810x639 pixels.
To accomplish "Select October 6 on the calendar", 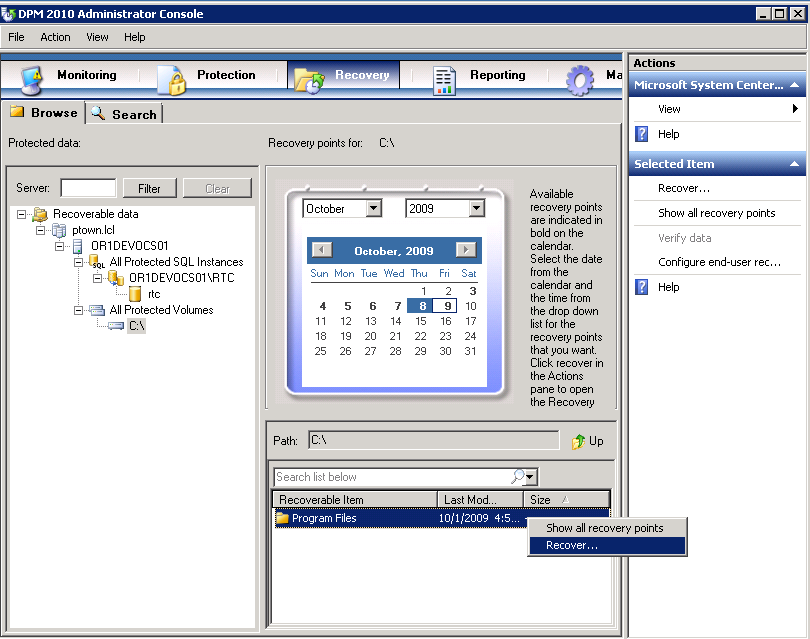I will [x=372, y=306].
